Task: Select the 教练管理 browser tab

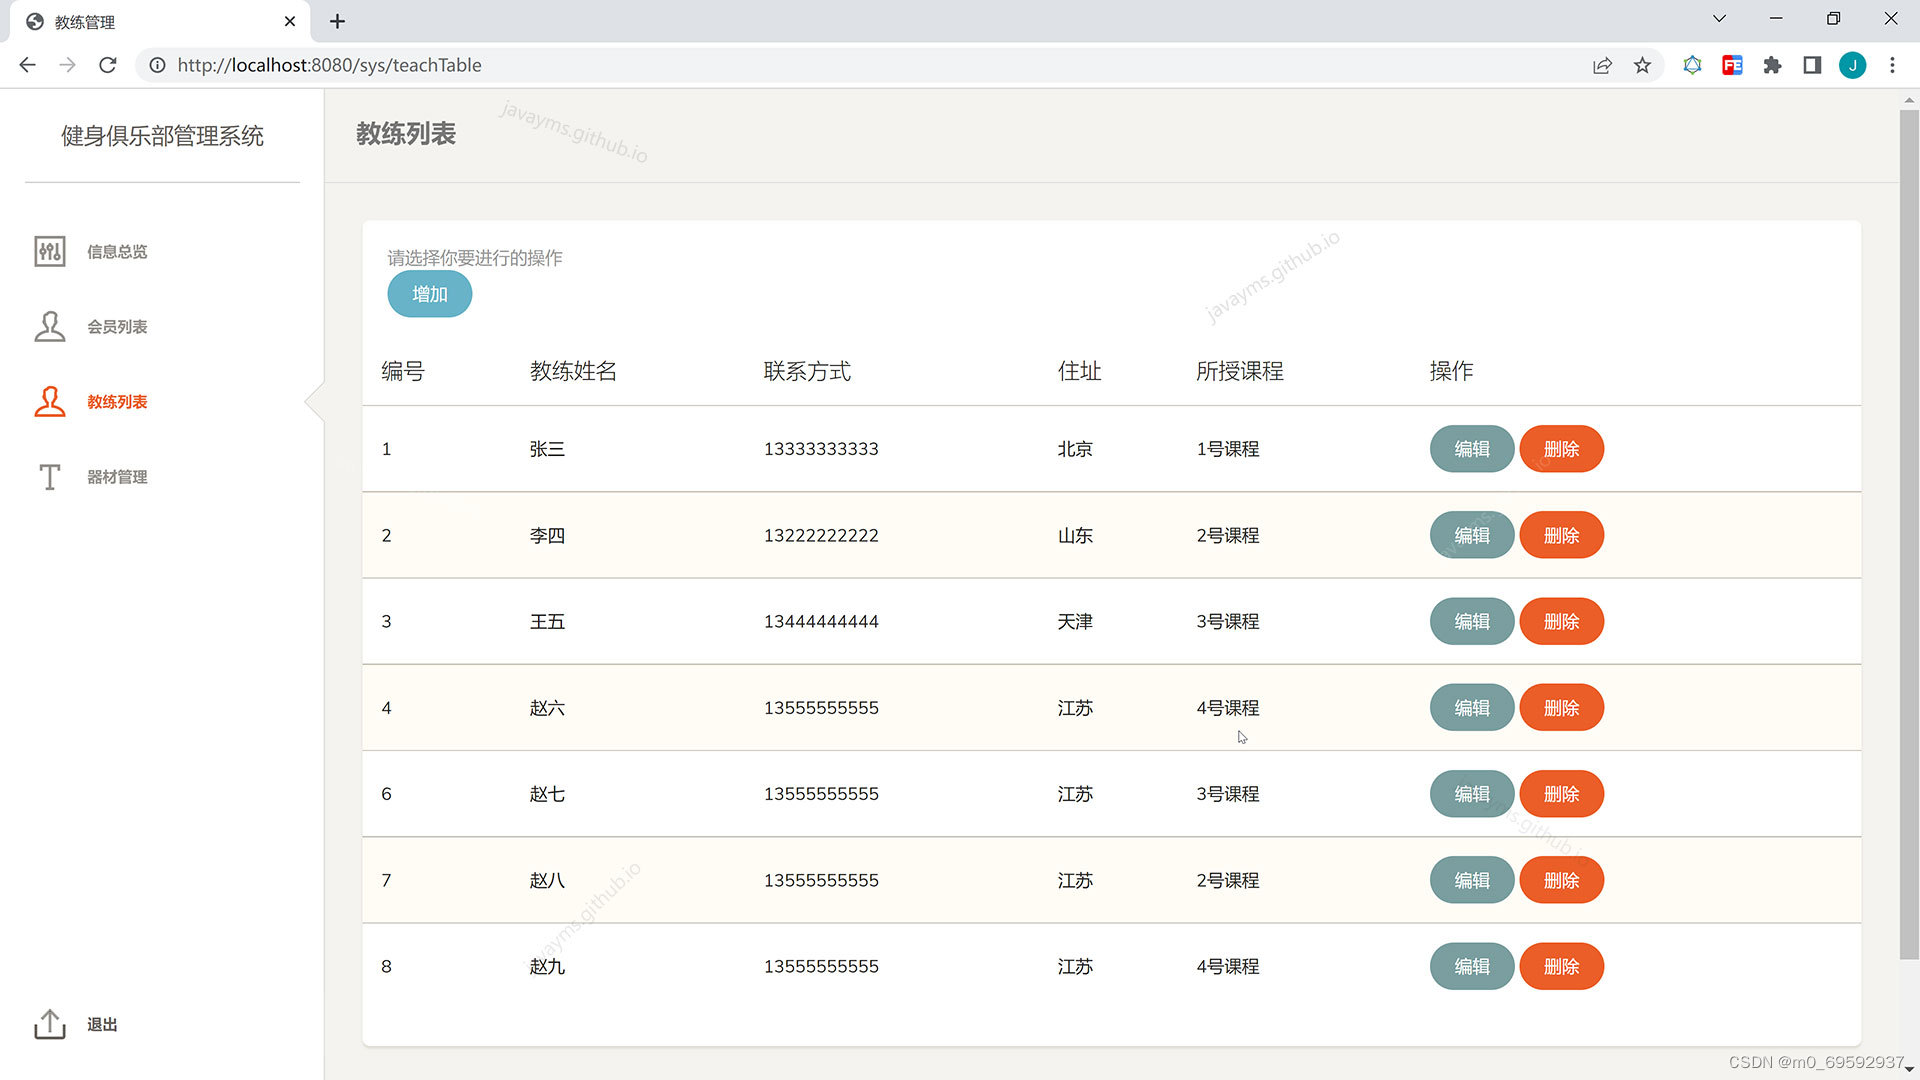Action: 160,22
